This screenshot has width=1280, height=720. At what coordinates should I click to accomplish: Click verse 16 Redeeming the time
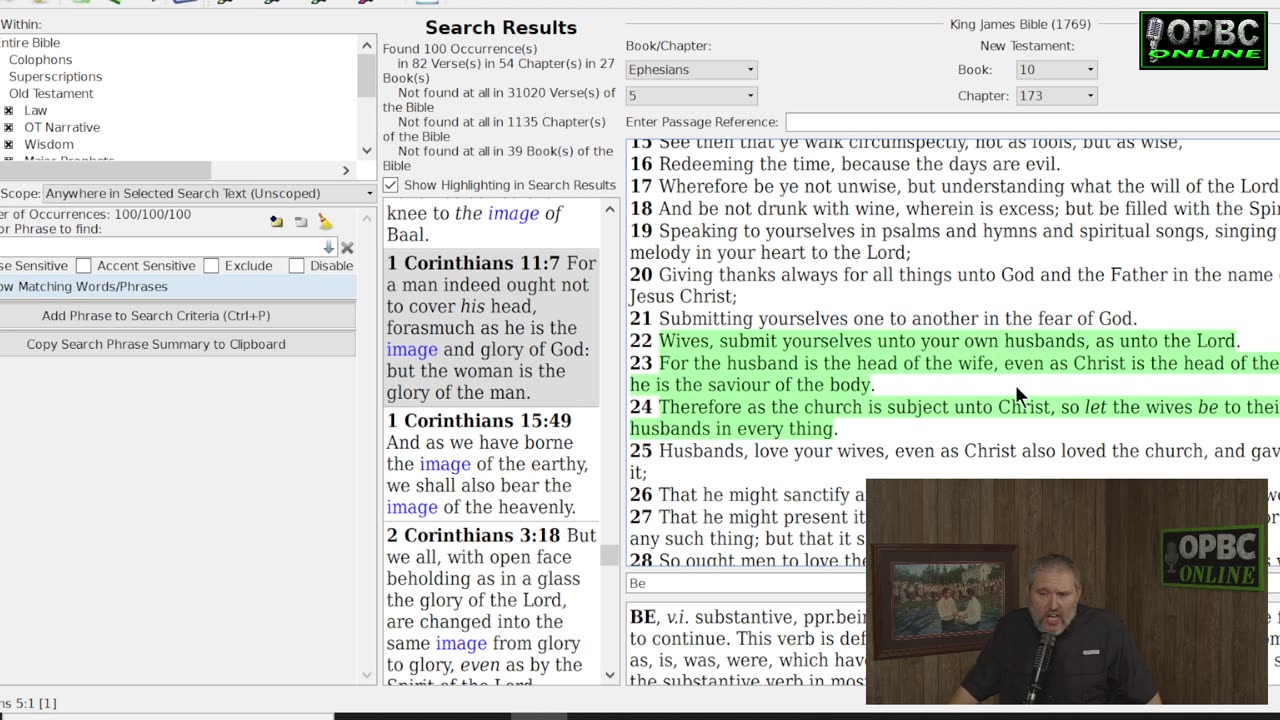coord(845,164)
